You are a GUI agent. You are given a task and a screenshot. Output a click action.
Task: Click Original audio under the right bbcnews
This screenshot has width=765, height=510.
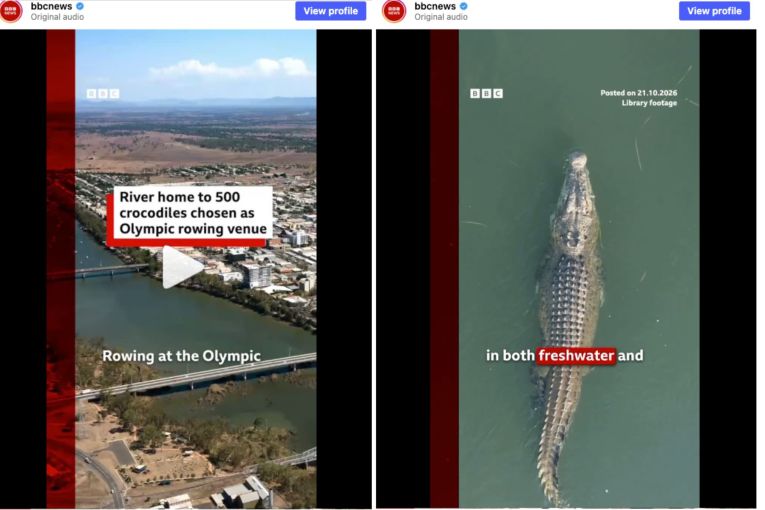click(x=441, y=17)
